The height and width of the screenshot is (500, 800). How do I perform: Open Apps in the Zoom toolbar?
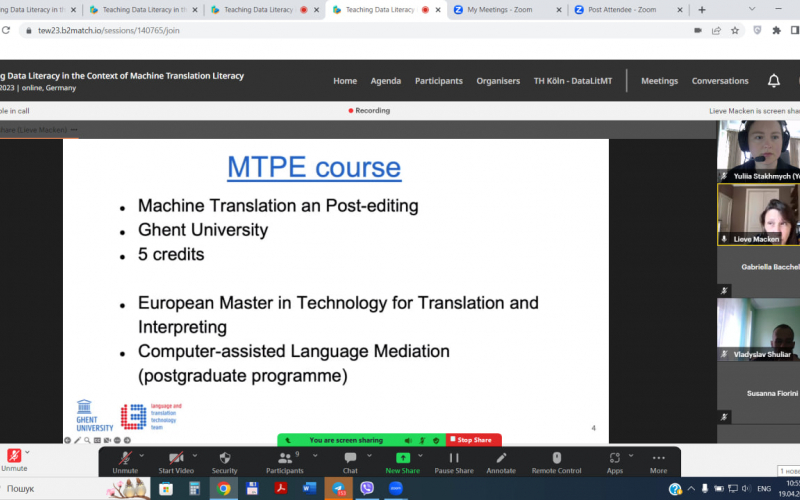pyautogui.click(x=615, y=463)
